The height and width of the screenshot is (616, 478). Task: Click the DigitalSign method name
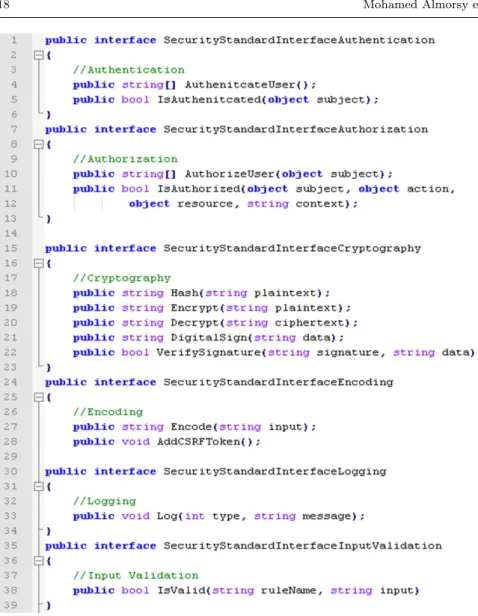(x=209, y=338)
